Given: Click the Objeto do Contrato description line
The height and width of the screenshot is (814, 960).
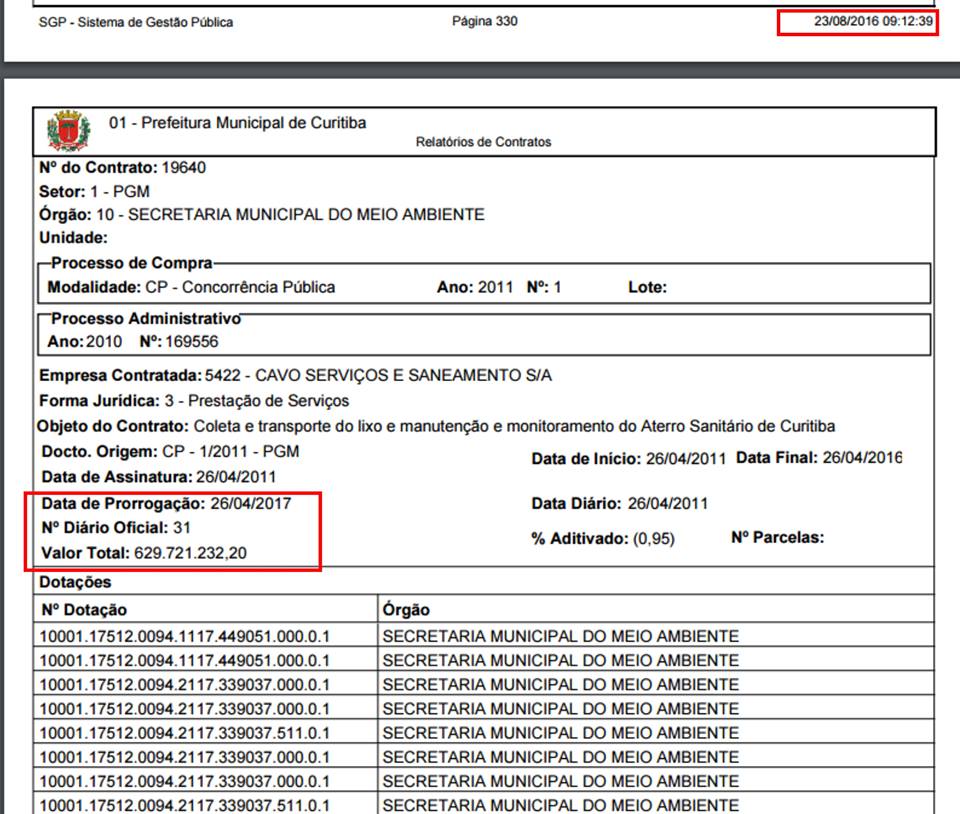Looking at the screenshot, I should (437, 426).
